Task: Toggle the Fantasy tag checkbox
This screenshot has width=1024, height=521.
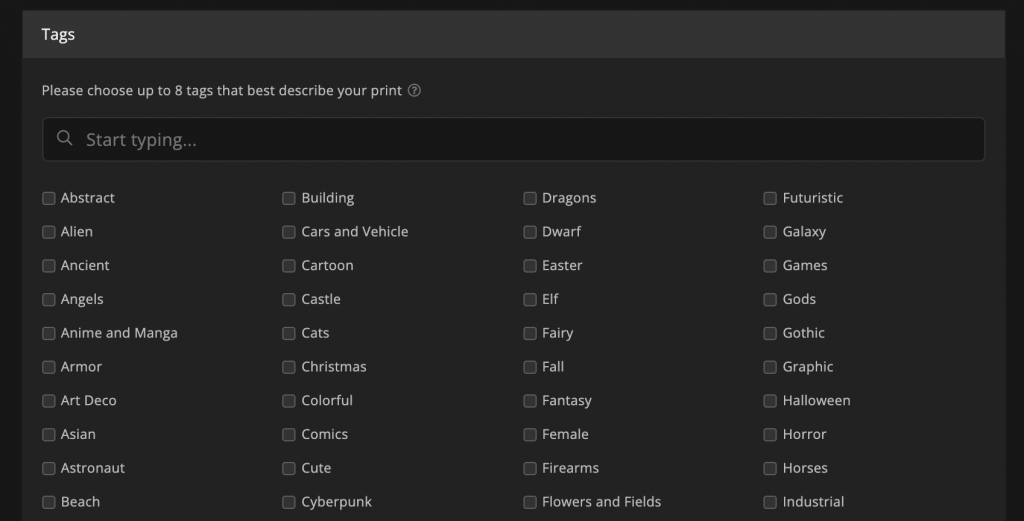Action: pyautogui.click(x=530, y=401)
